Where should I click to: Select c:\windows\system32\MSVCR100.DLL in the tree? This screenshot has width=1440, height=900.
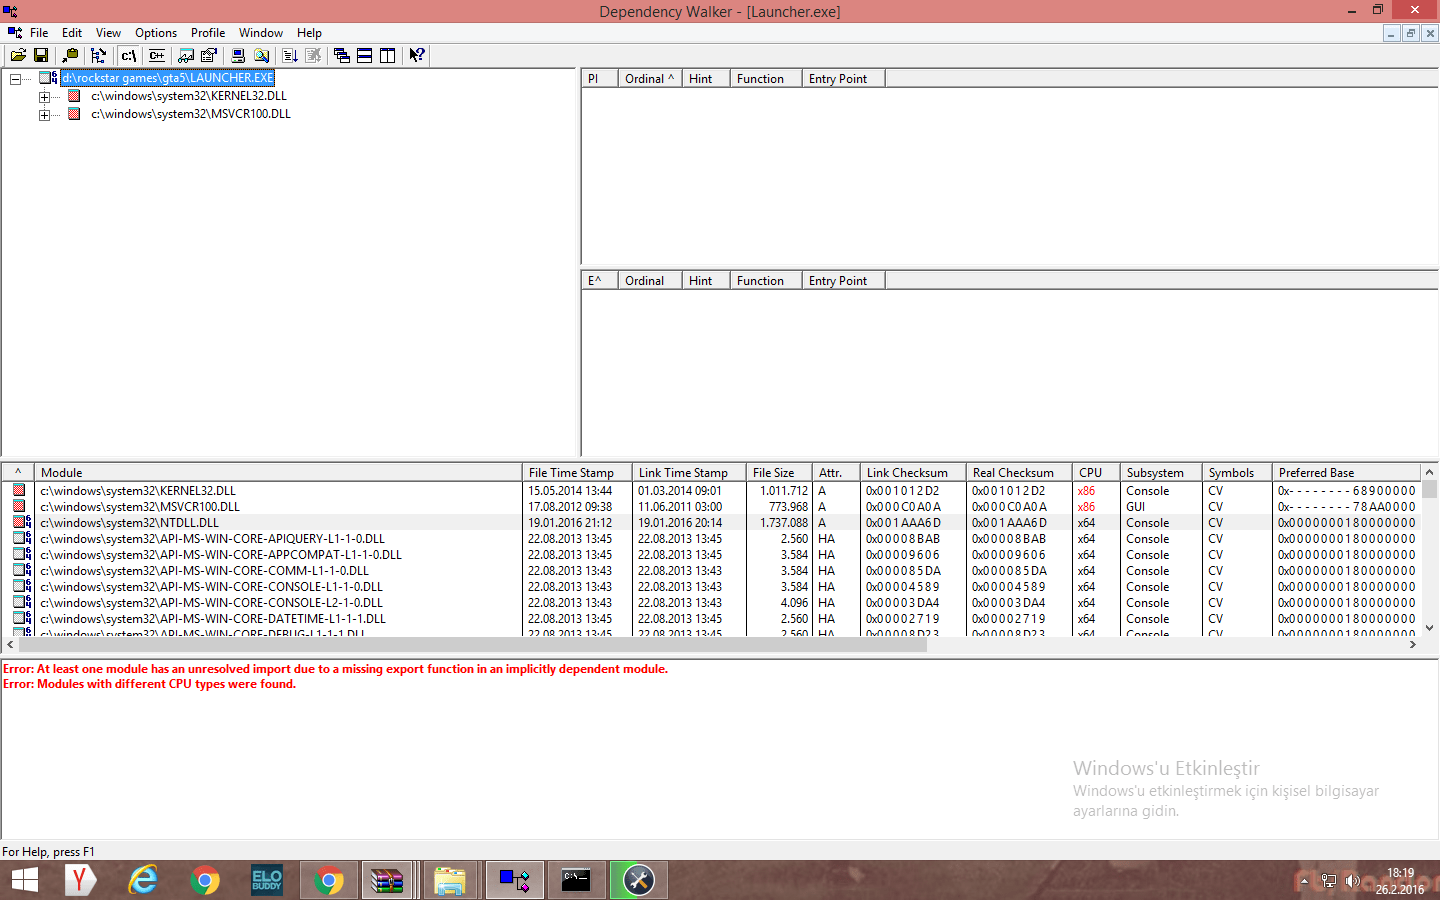[191, 114]
